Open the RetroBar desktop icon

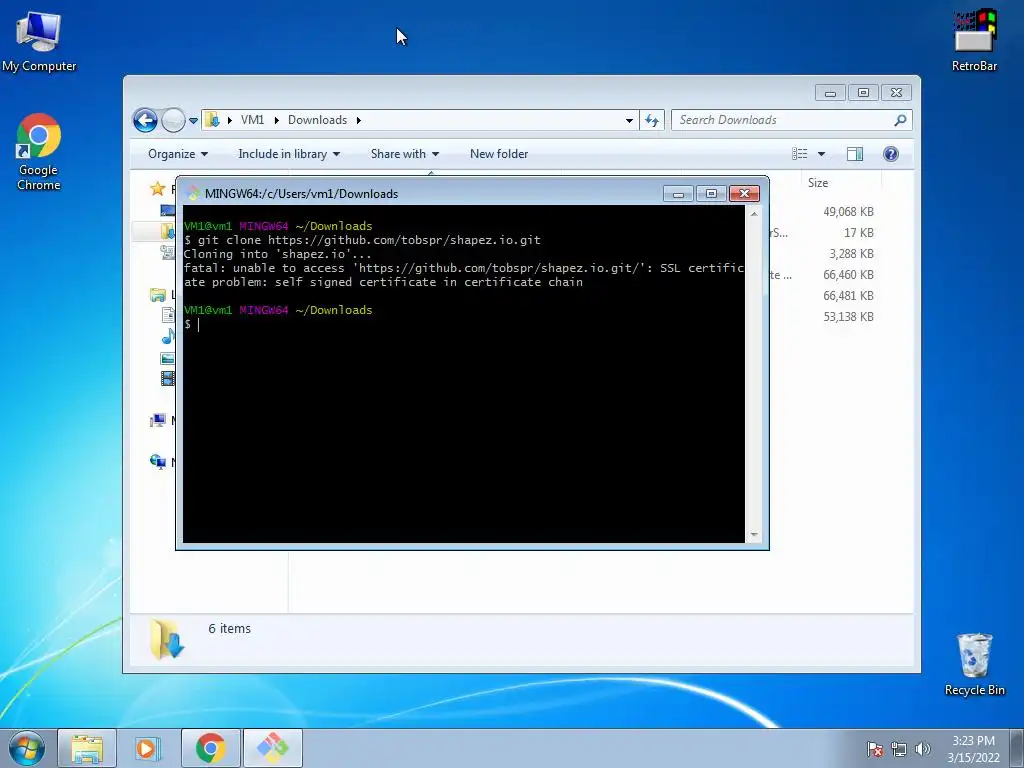(x=974, y=40)
